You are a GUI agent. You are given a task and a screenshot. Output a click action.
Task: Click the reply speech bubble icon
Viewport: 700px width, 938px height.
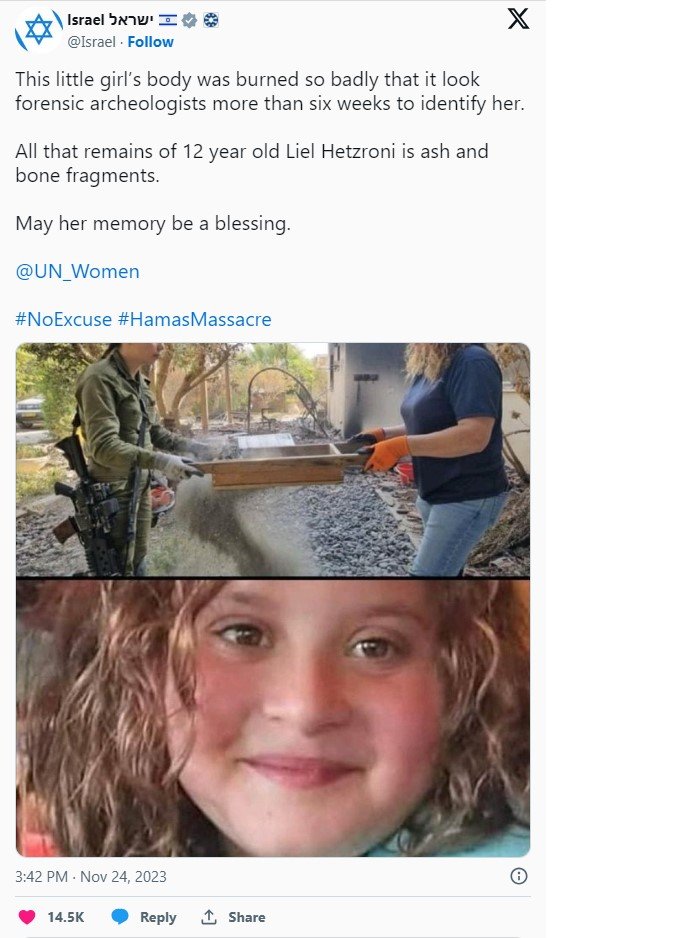pos(120,916)
